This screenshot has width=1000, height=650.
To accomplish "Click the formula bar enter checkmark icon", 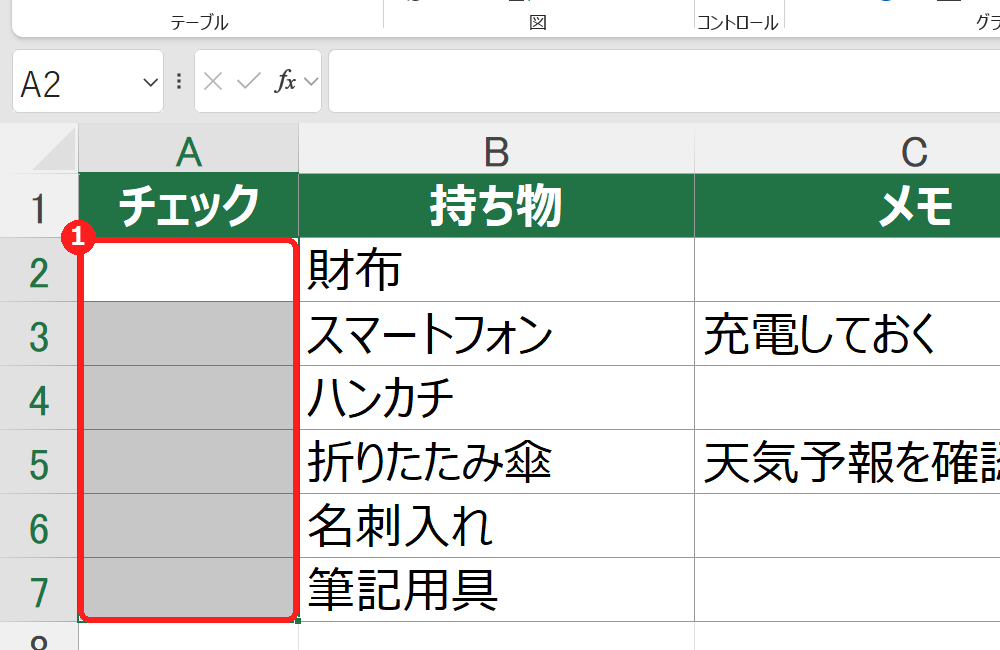I will tap(249, 82).
